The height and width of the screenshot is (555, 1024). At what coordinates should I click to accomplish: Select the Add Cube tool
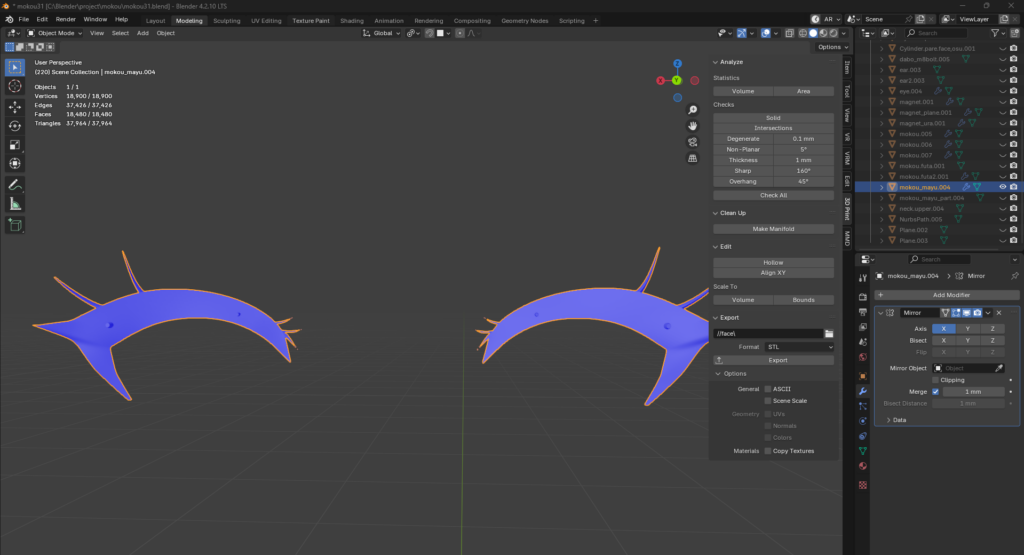[15, 224]
